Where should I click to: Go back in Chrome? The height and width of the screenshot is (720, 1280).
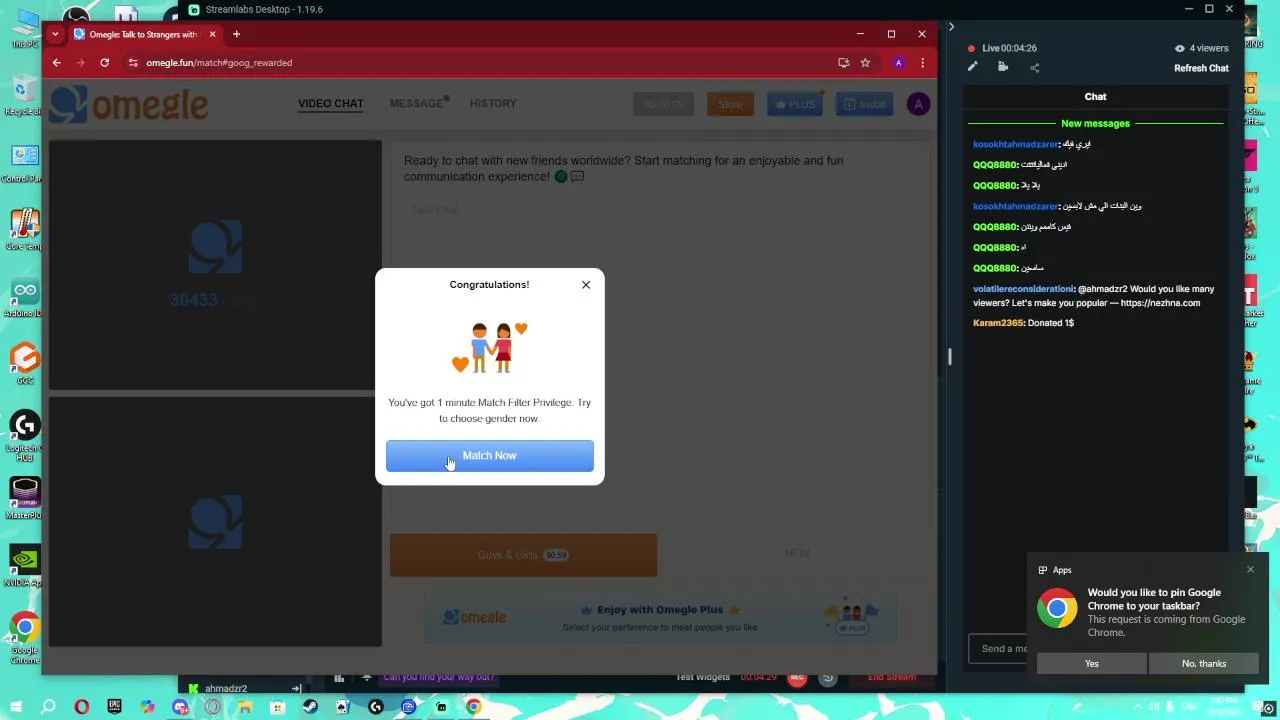click(57, 62)
